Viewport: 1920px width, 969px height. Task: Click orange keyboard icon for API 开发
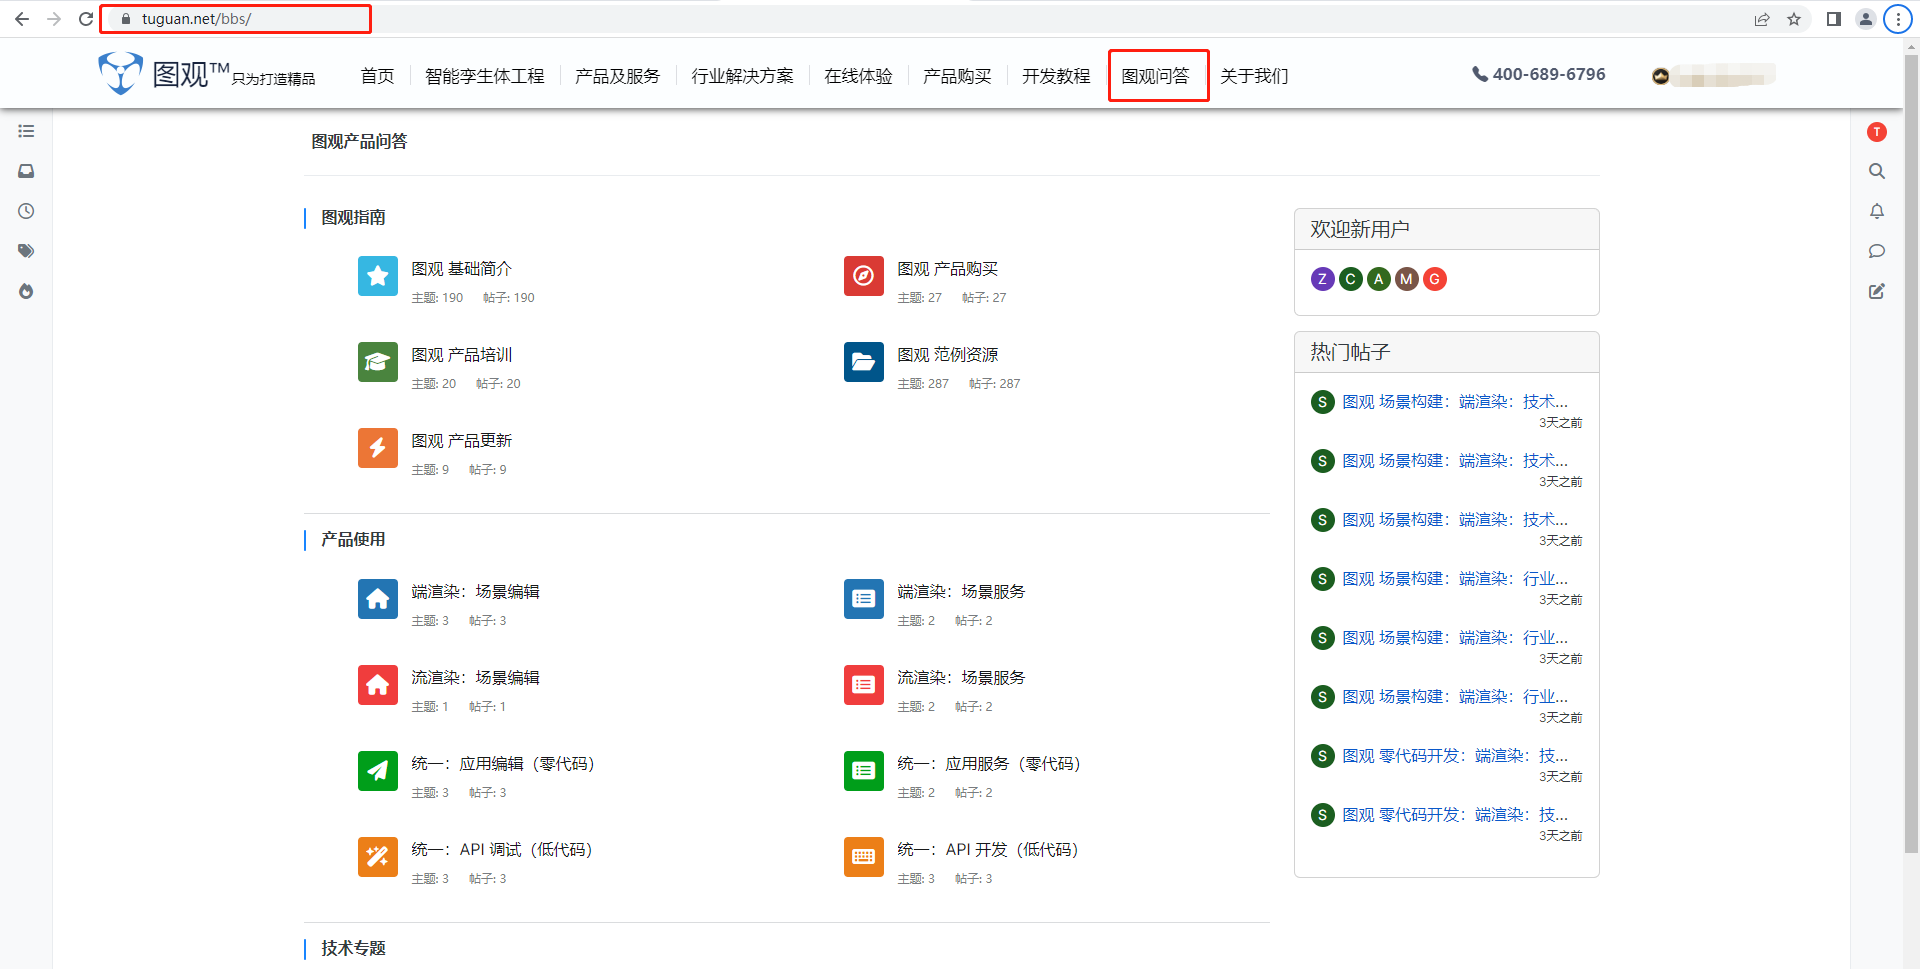click(864, 857)
